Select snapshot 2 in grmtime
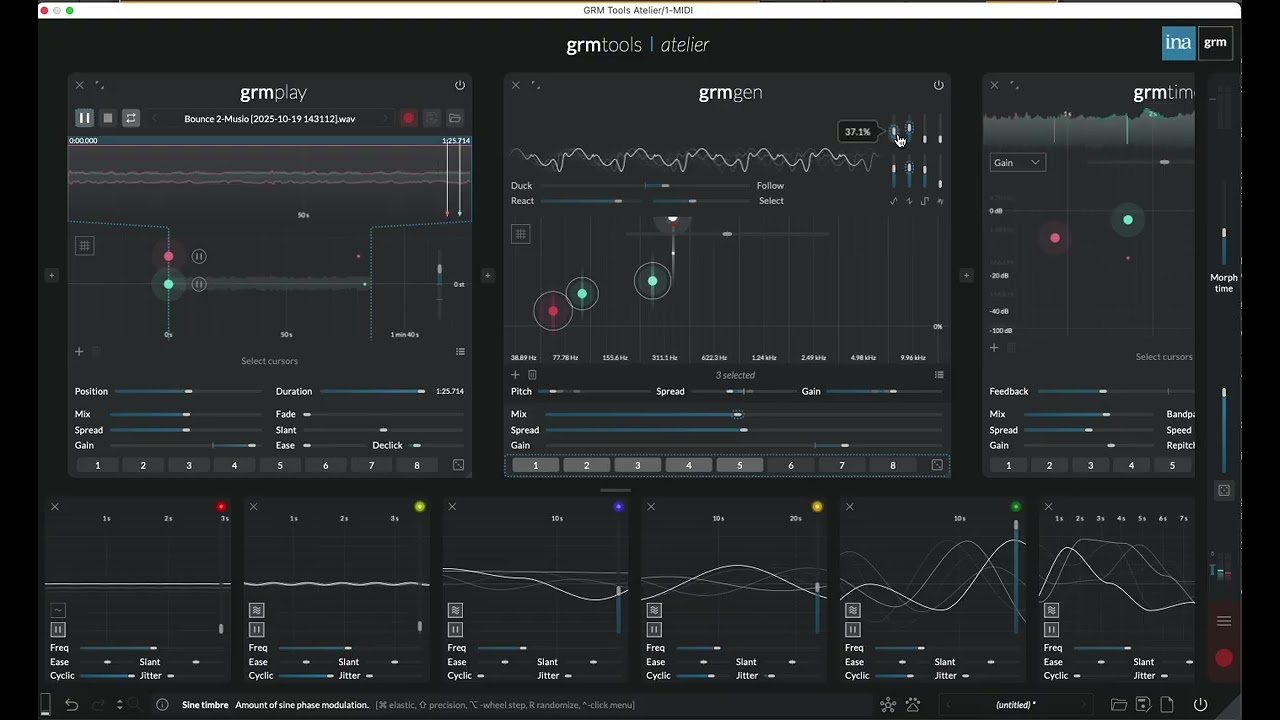The width and height of the screenshot is (1280, 720). click(1049, 465)
